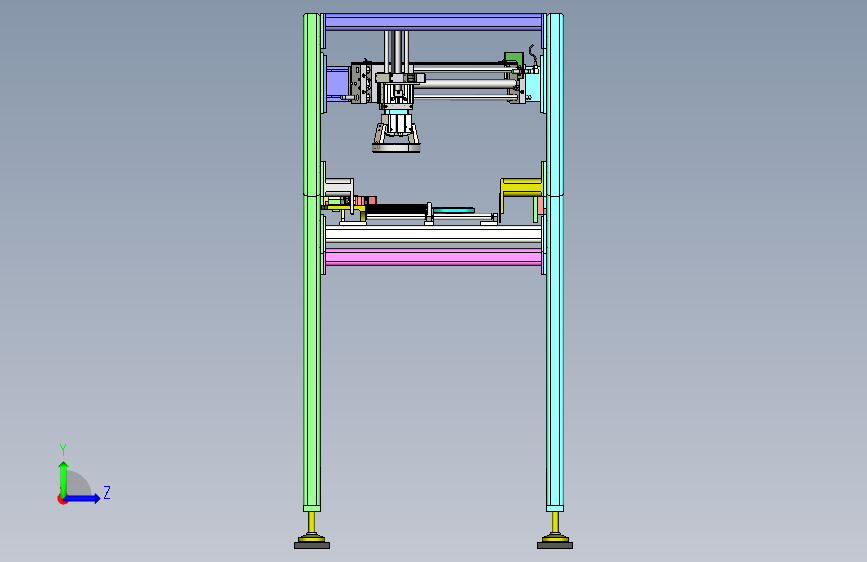Select the green left vertical column
Viewport: 867px width, 562px height.
click(x=312, y=260)
